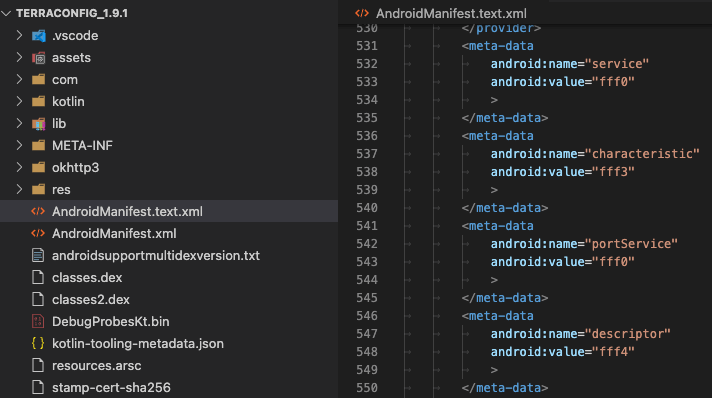The height and width of the screenshot is (398, 712).
Task: Click opening <meta-data tag on line 546
Action: pos(498,316)
